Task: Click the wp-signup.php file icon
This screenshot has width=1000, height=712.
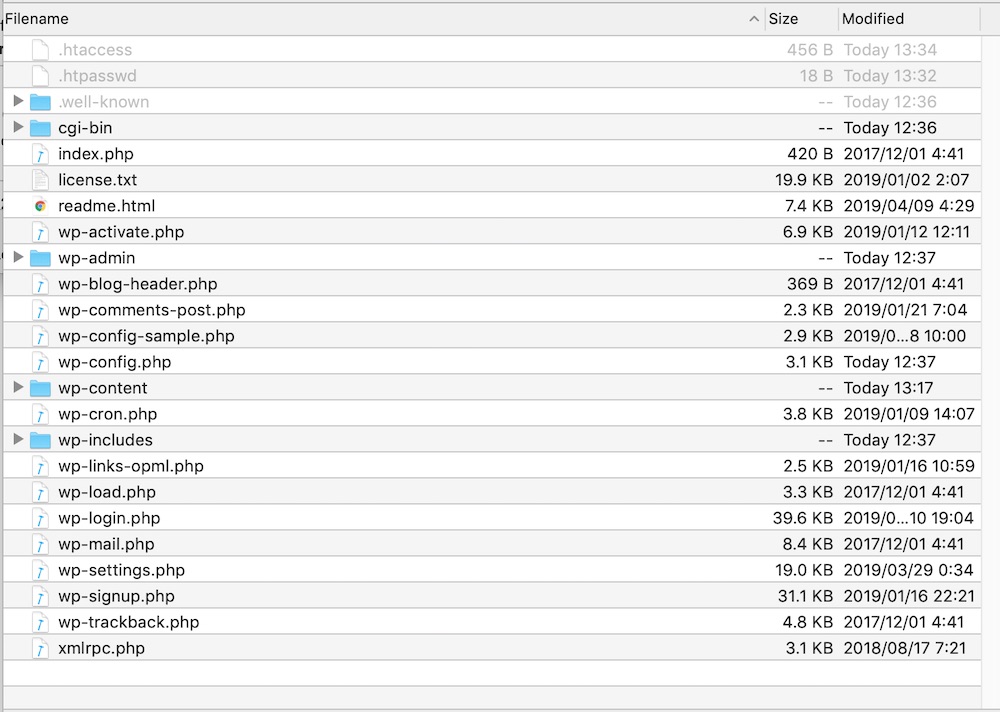Action: coord(40,597)
